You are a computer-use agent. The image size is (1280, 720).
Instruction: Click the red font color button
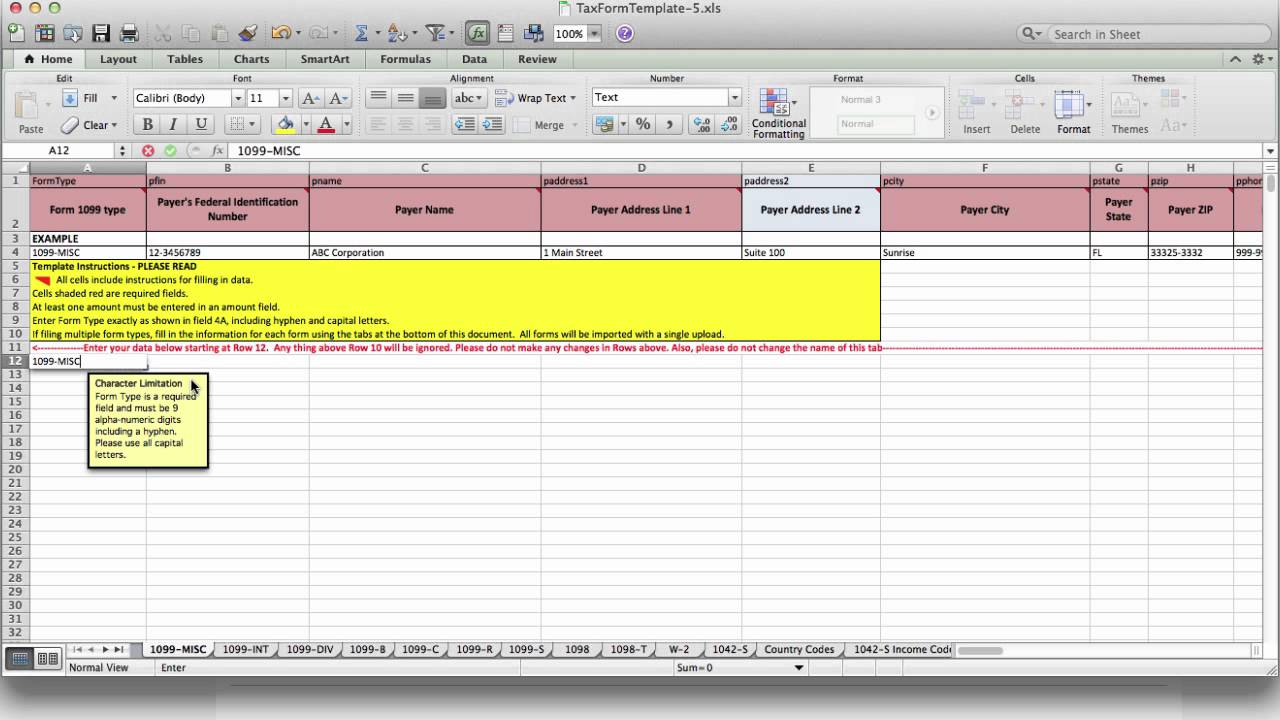325,125
